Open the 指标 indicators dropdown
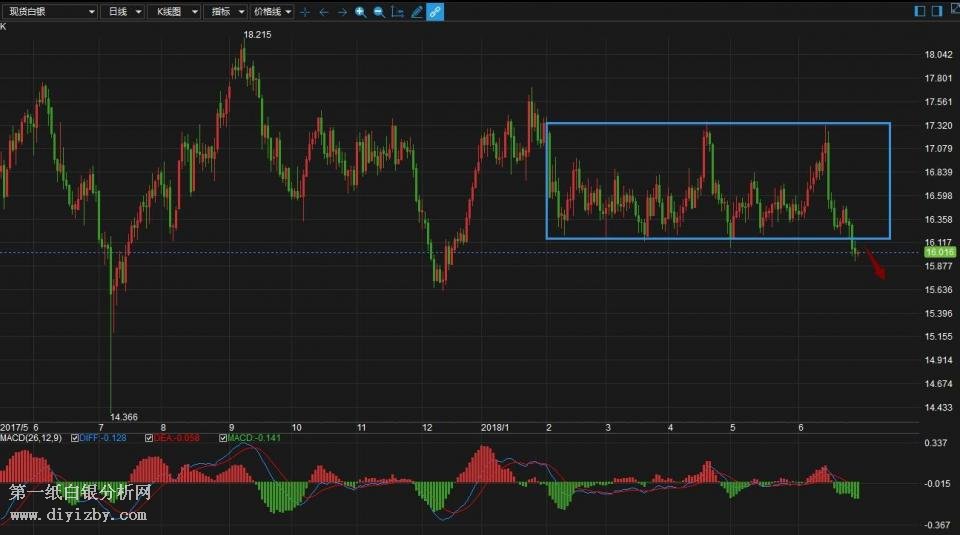 click(225, 12)
